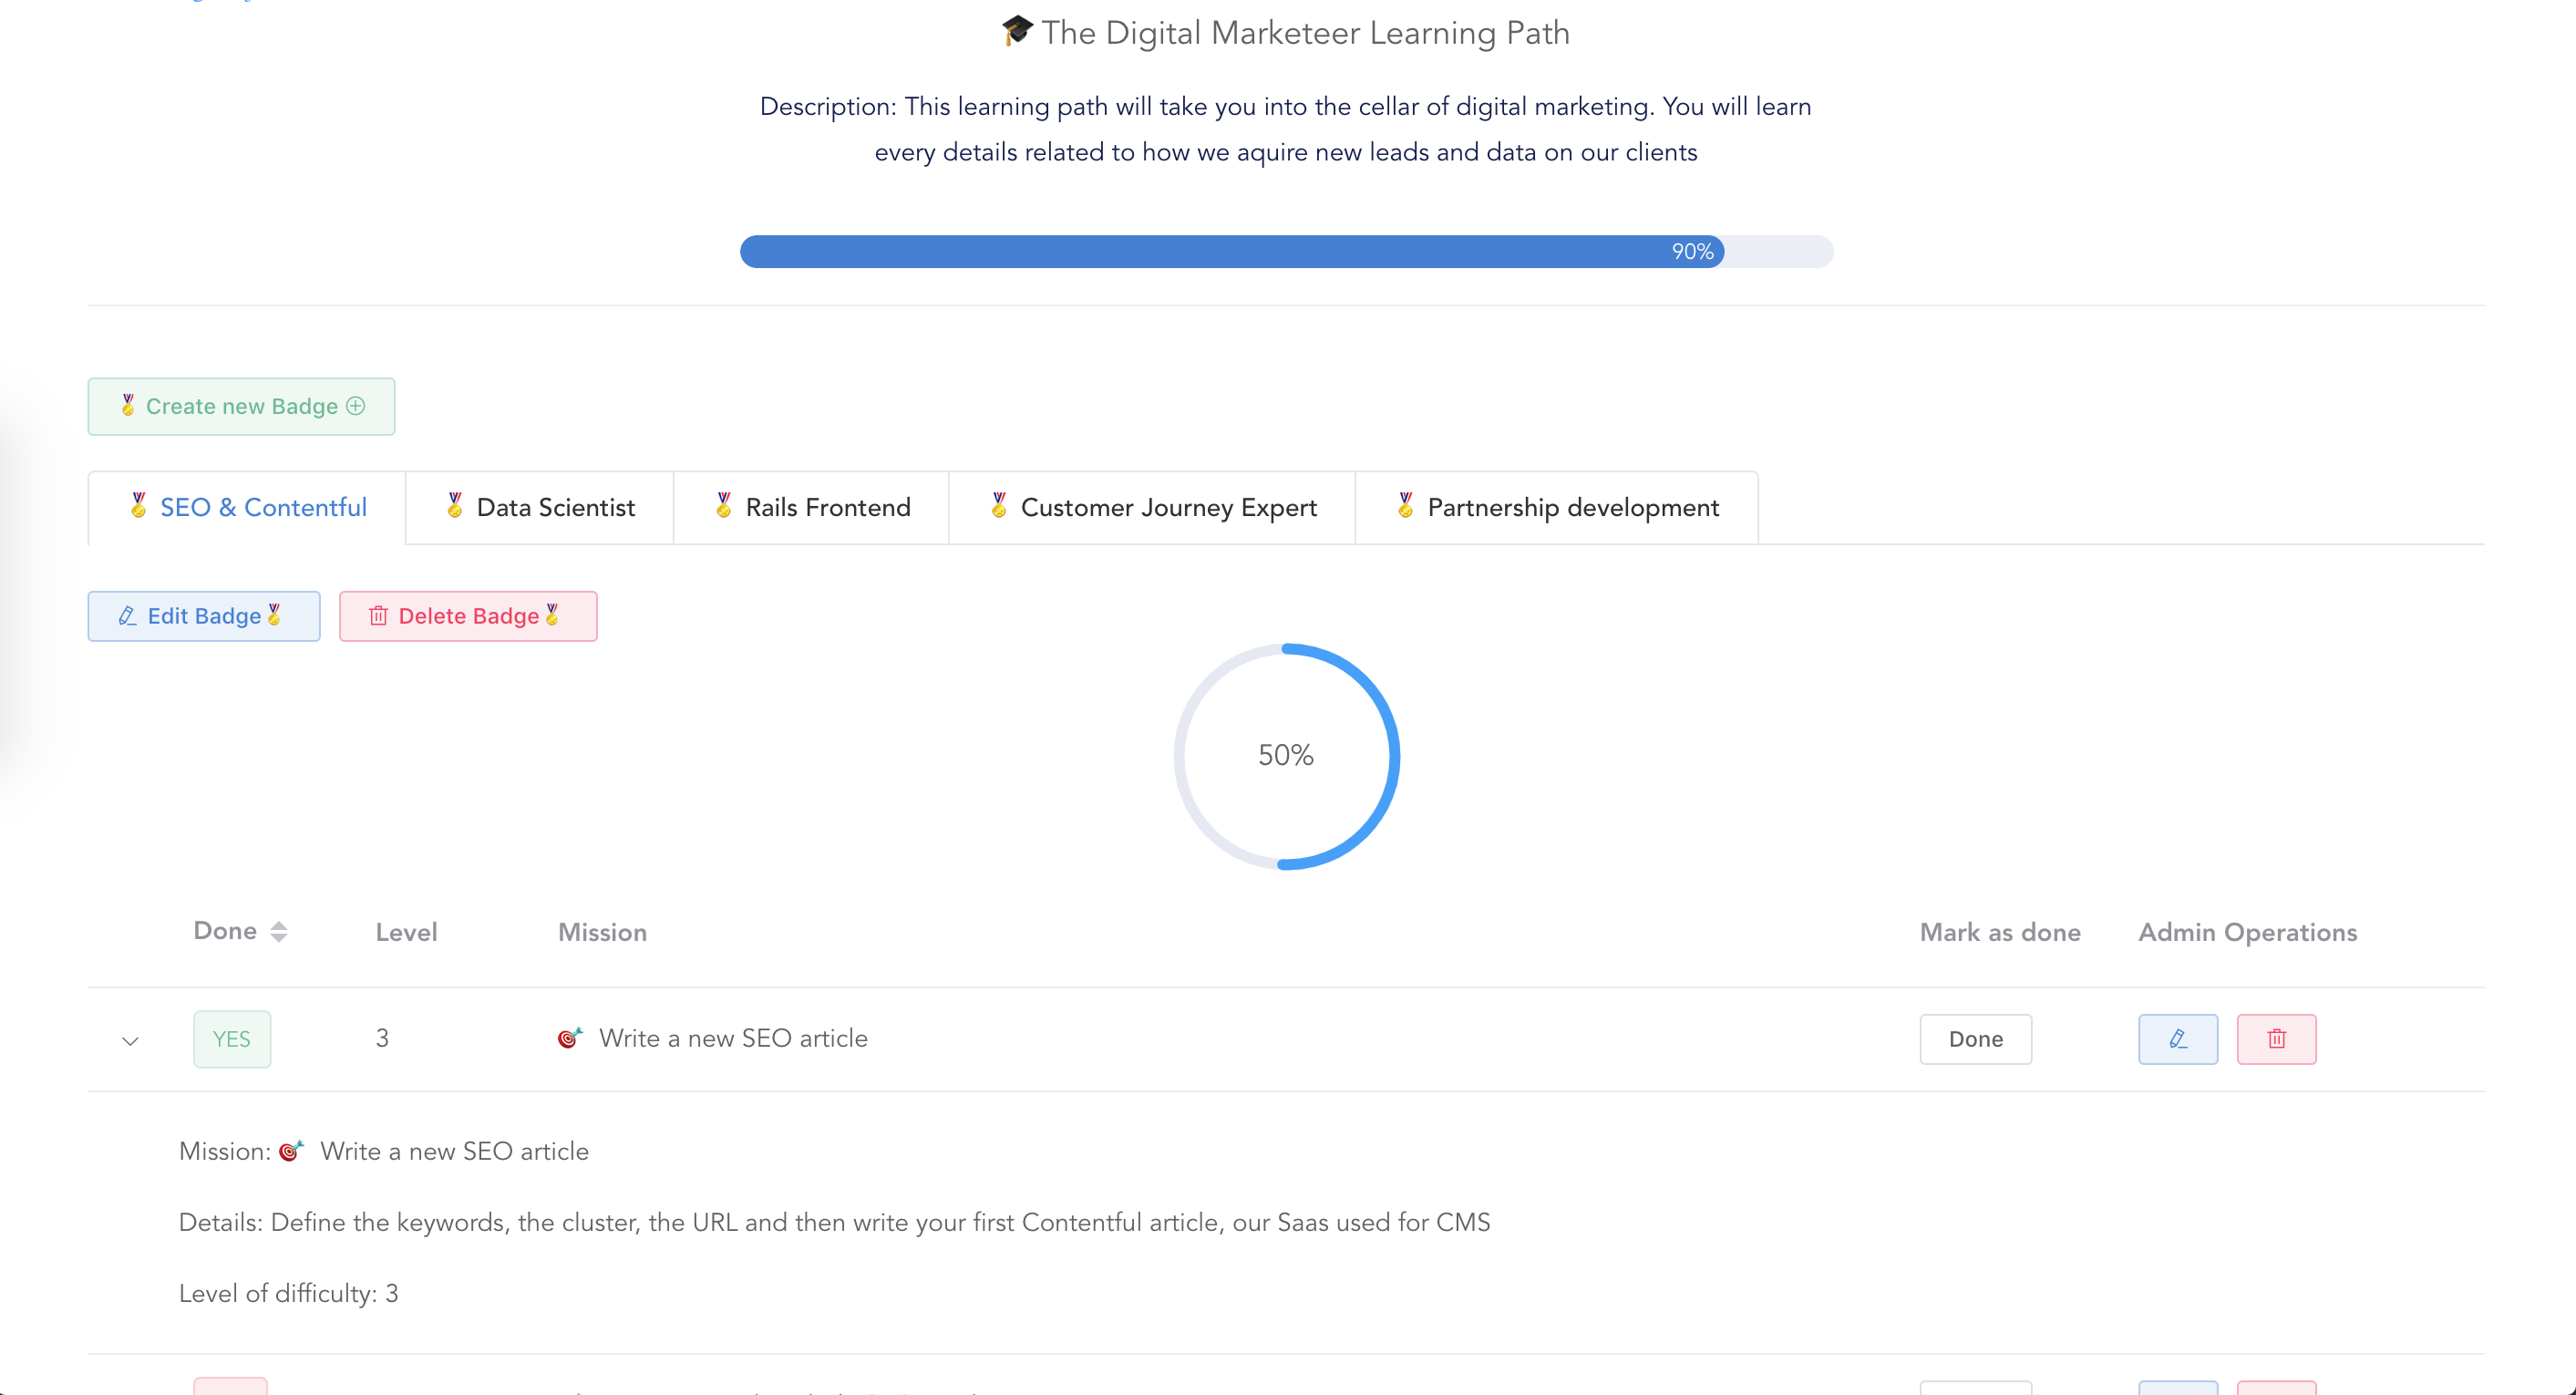Collapse the expanded mission details row

130,1039
